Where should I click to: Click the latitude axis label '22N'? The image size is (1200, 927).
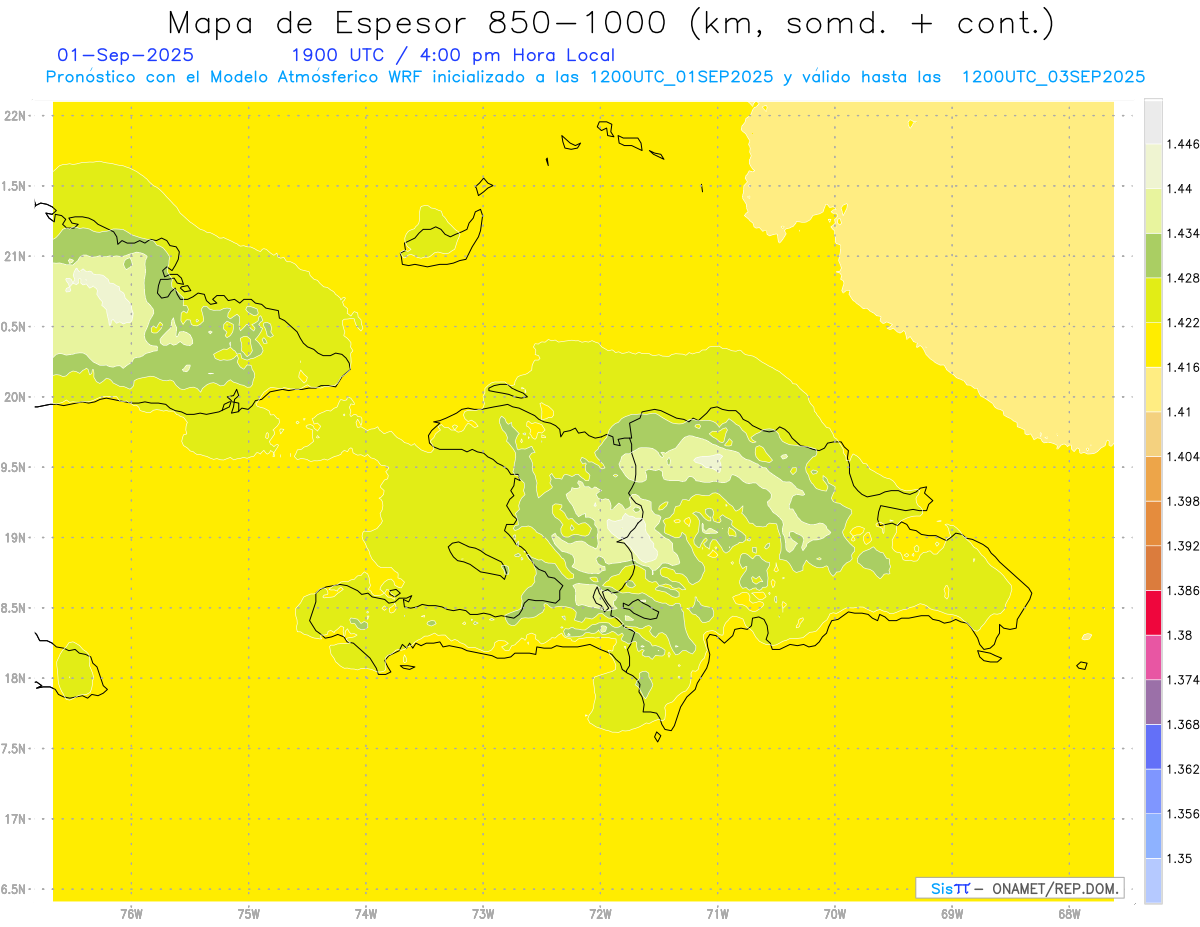coord(15,116)
